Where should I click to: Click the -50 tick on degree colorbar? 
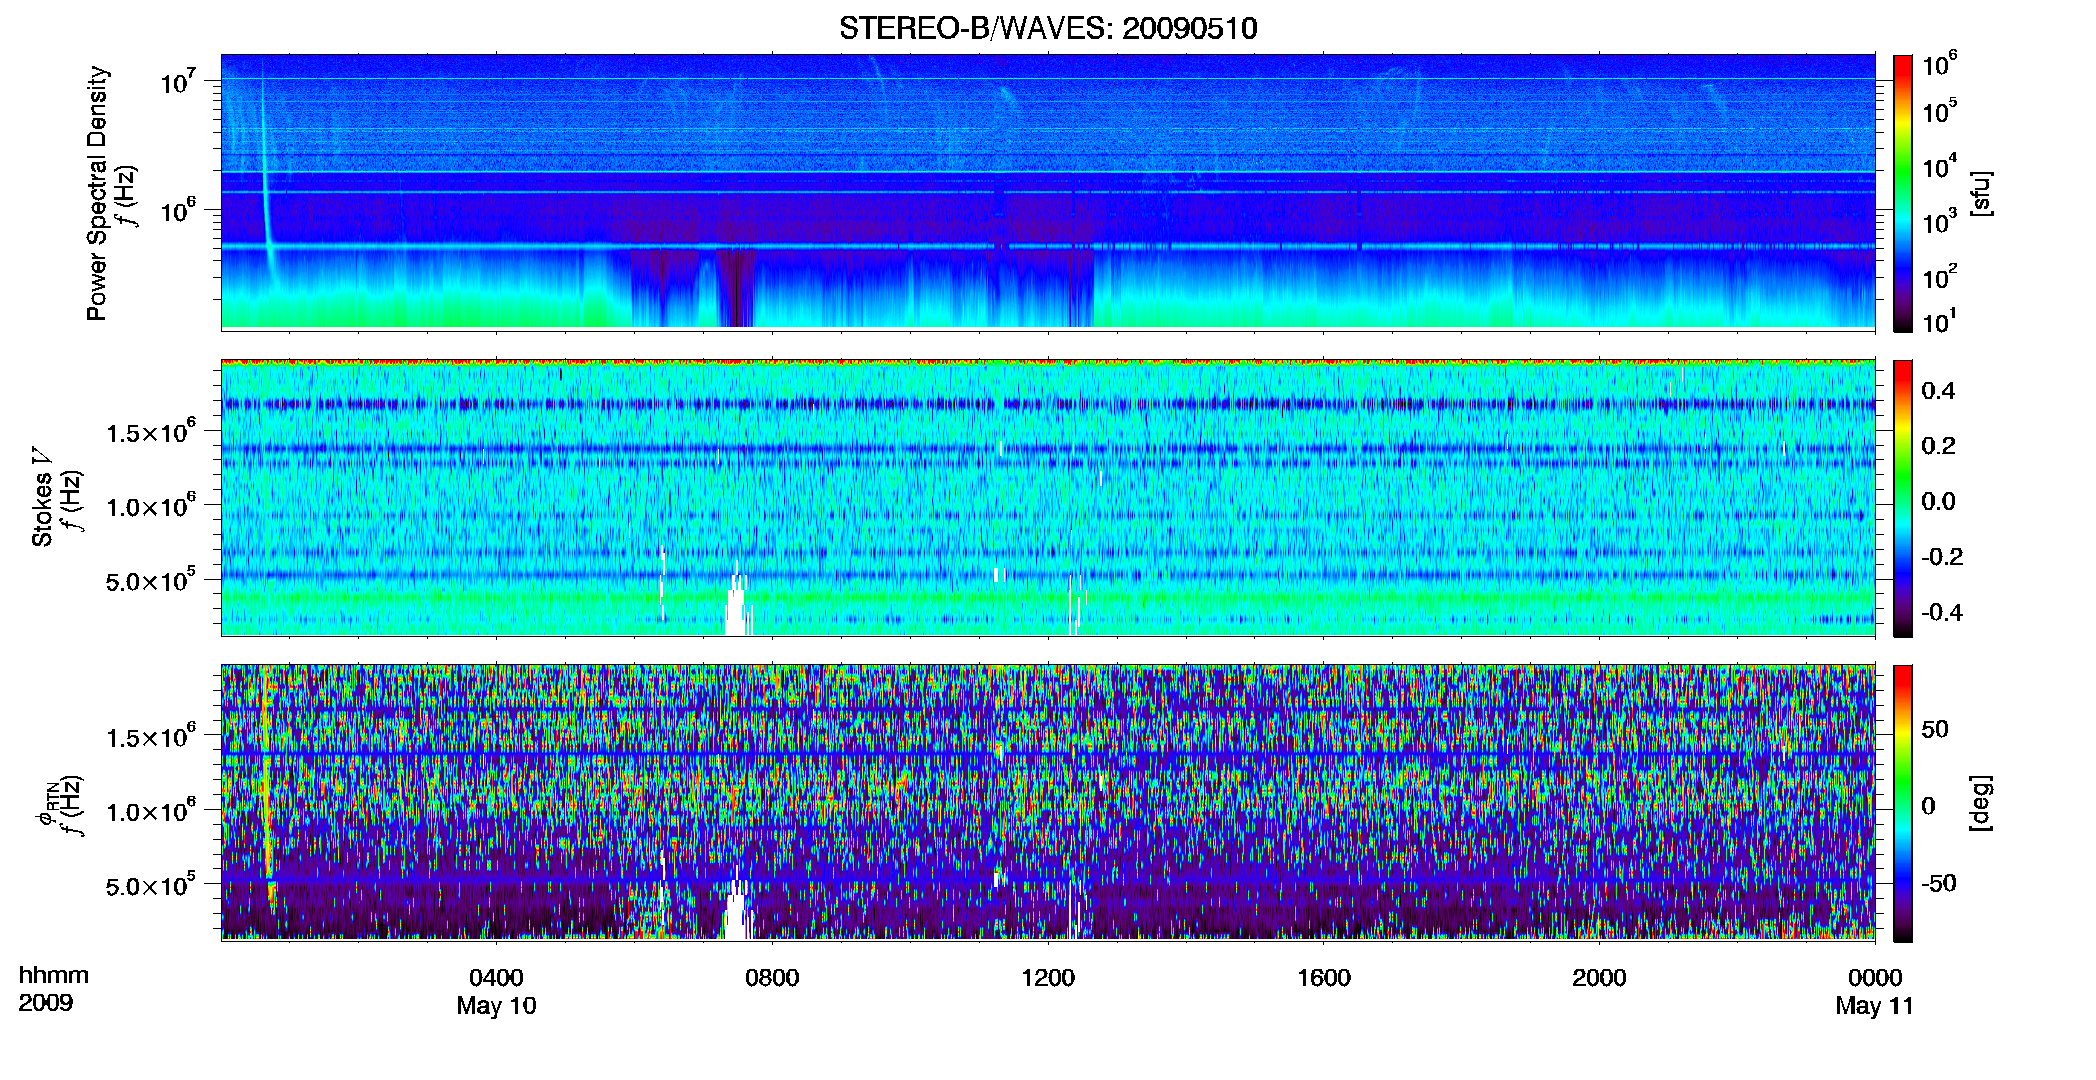click(1938, 883)
